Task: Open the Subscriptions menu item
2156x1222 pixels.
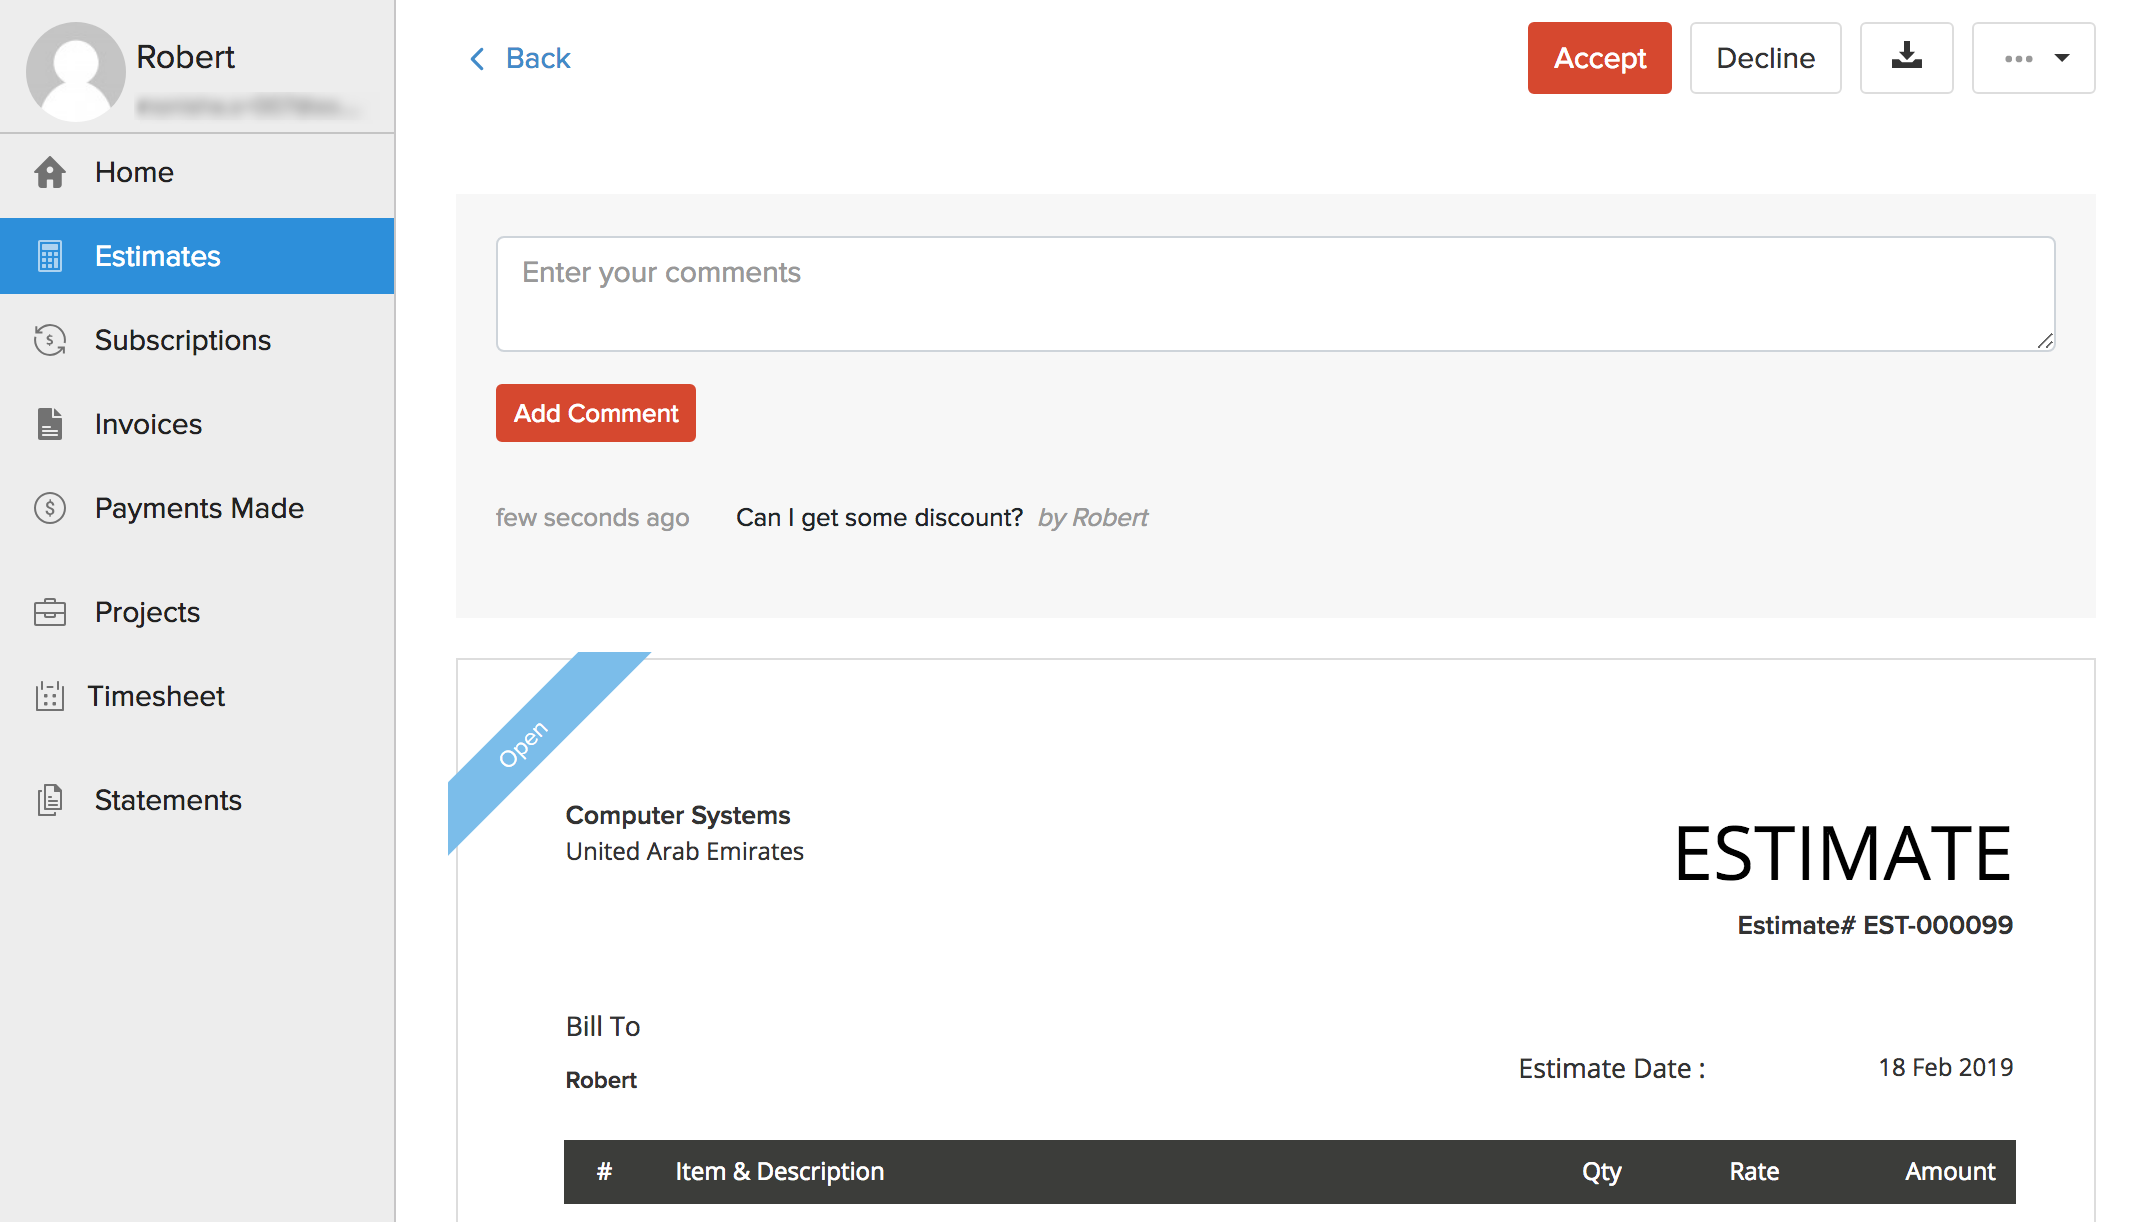Action: tap(182, 340)
